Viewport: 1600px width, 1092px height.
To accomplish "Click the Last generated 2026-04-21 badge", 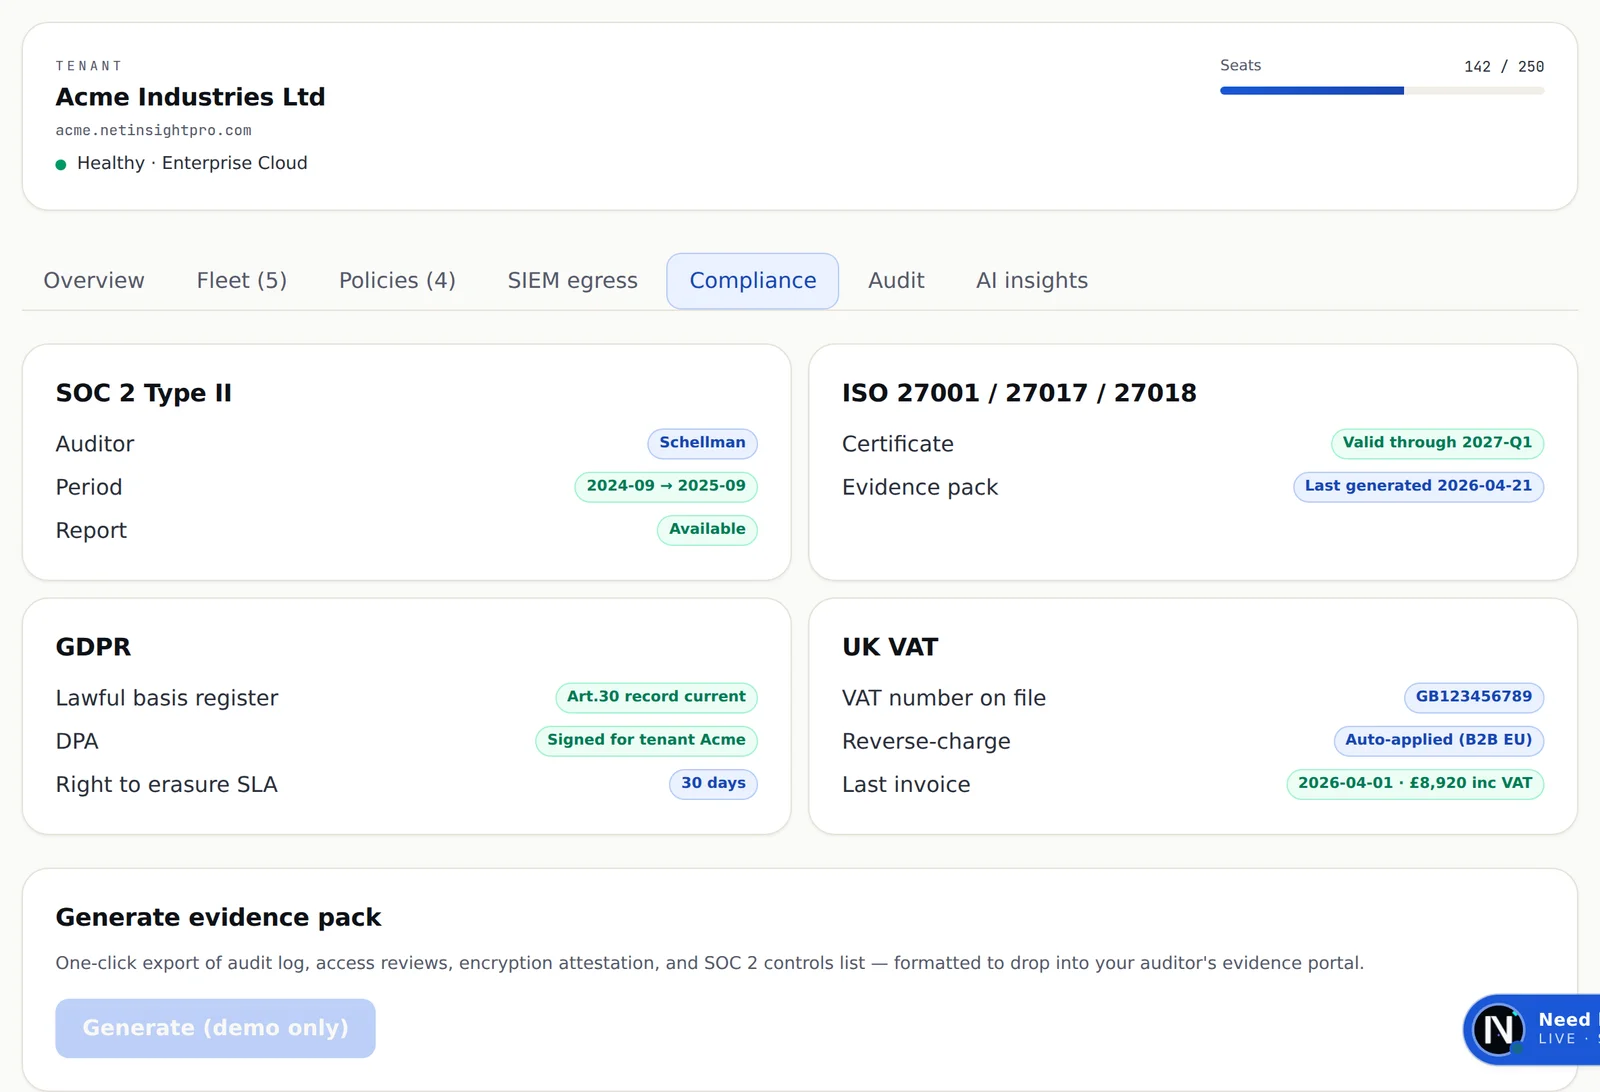I will pyautogui.click(x=1418, y=486).
